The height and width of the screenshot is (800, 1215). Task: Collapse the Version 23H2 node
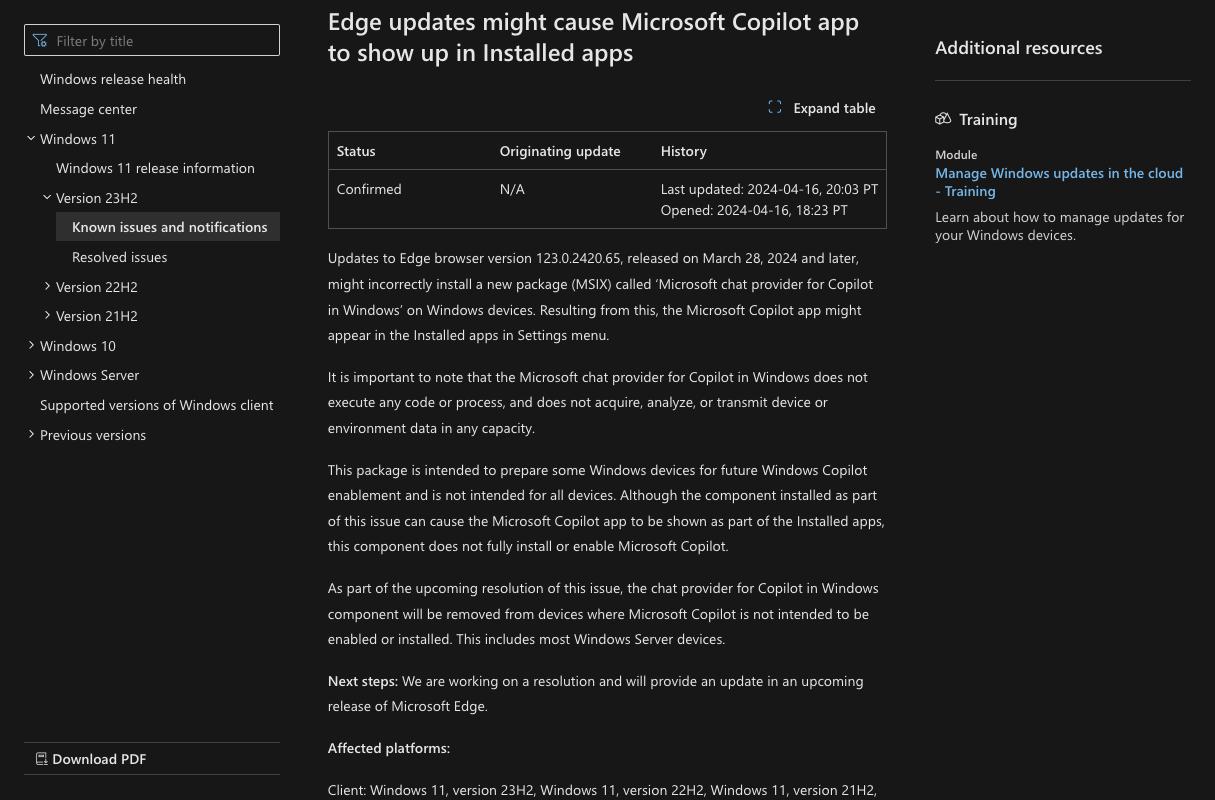tap(47, 198)
